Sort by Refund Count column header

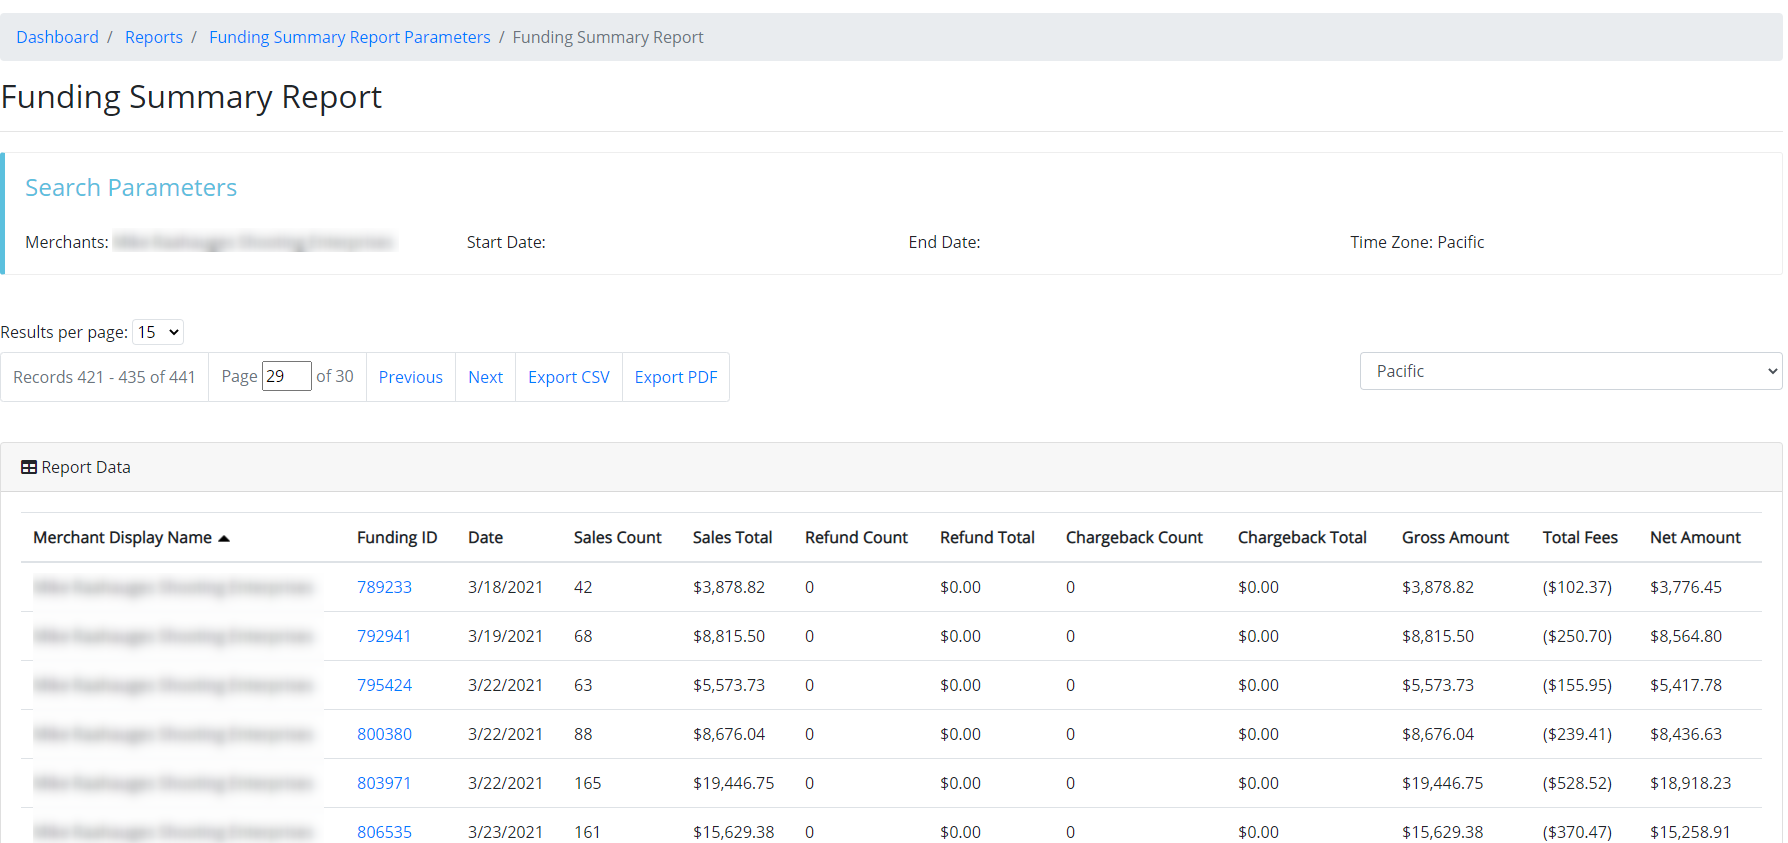click(856, 537)
